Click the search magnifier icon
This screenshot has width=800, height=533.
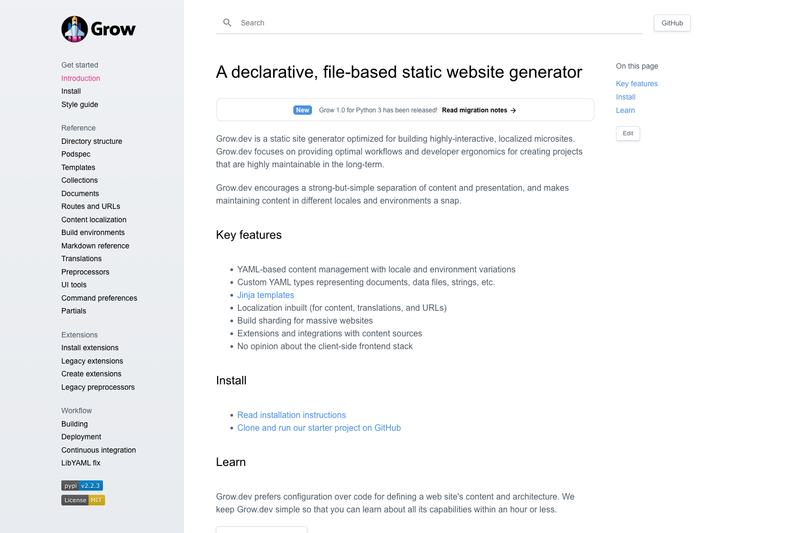click(x=227, y=22)
